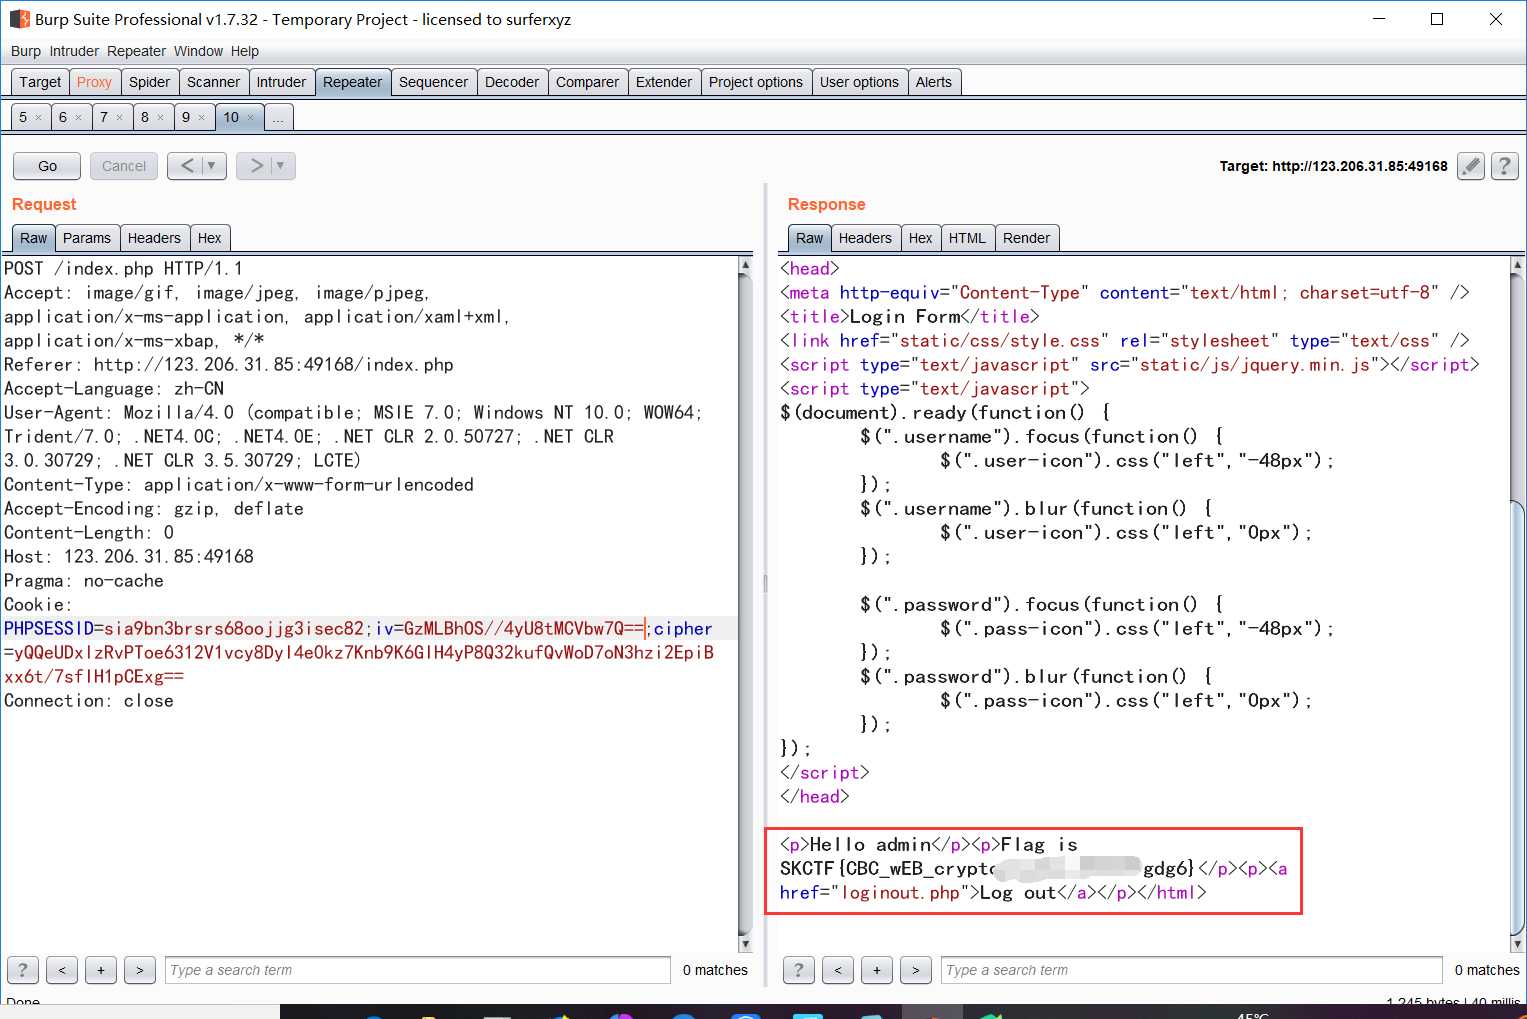1527x1019 pixels.
Task: Show request Params view
Action: click(87, 238)
